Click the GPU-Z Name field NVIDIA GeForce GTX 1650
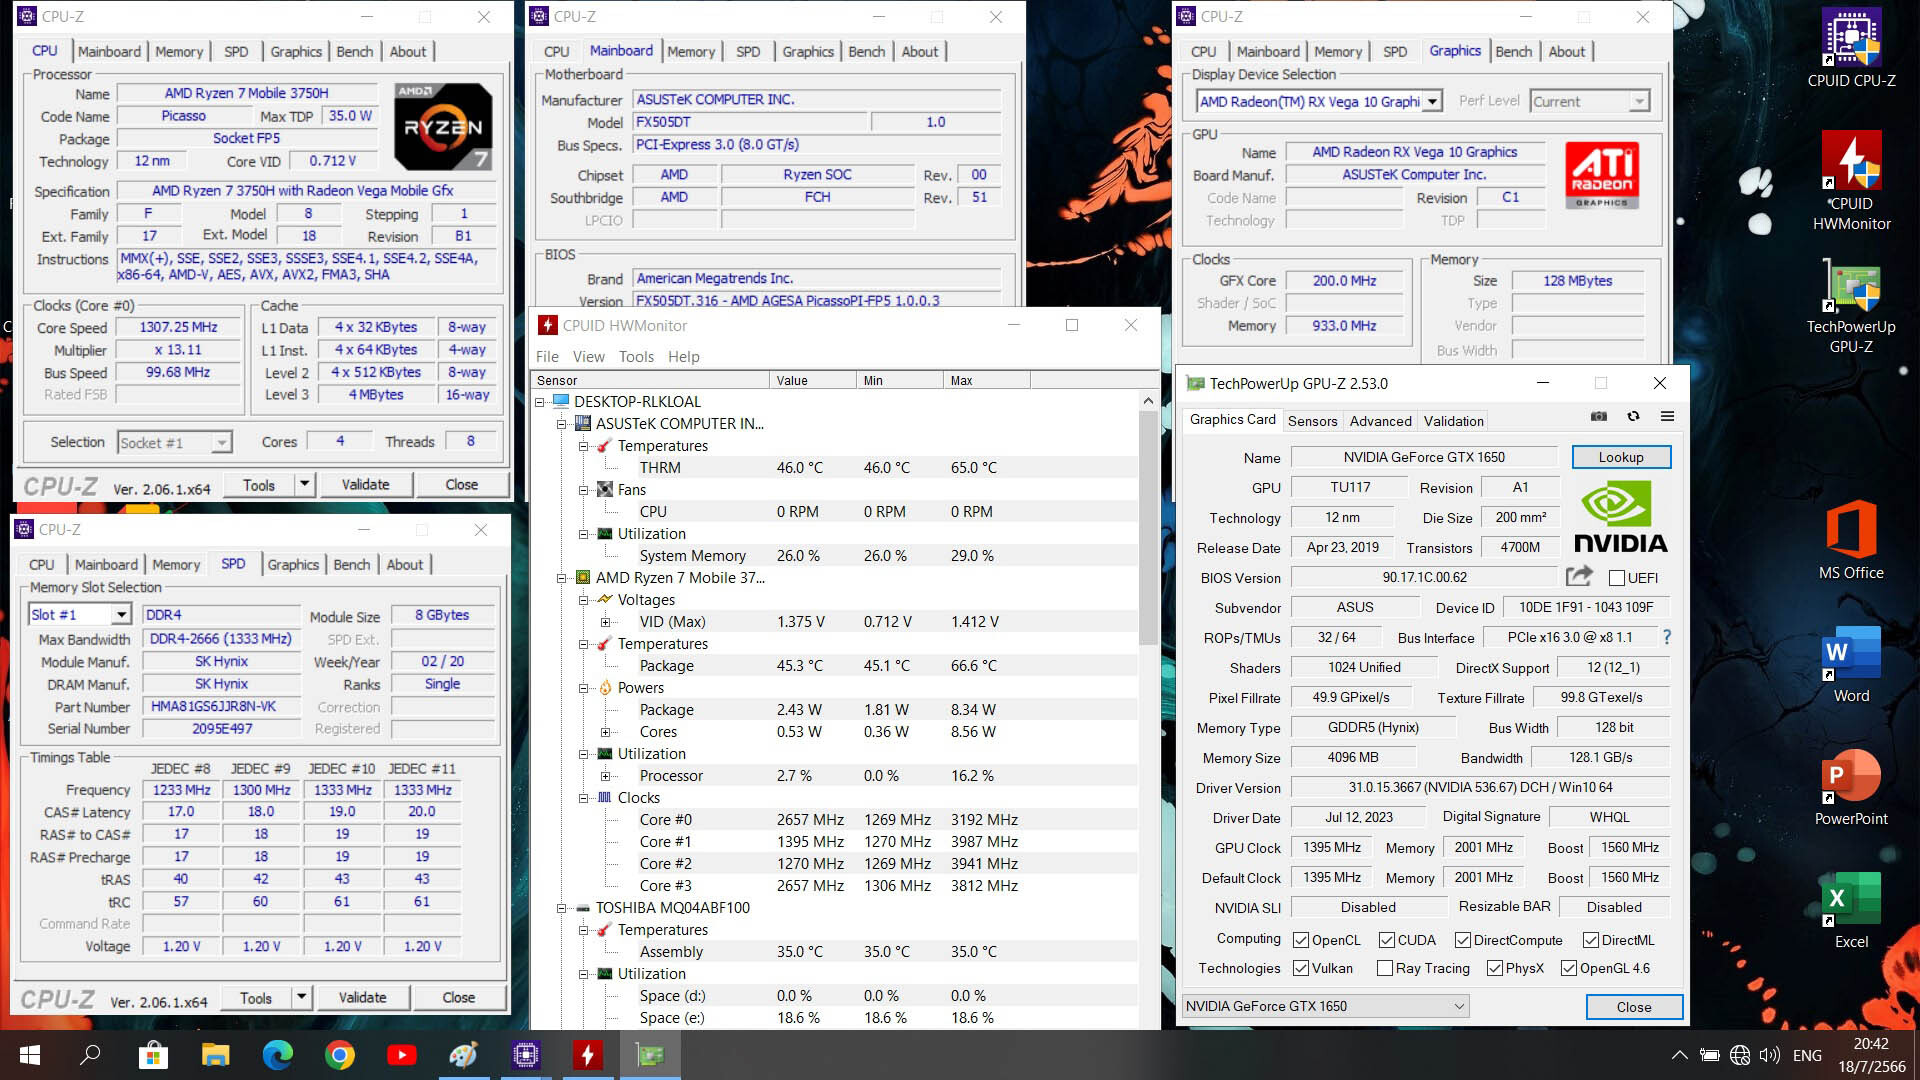Screen dimensions: 1920x1080 pos(1424,457)
